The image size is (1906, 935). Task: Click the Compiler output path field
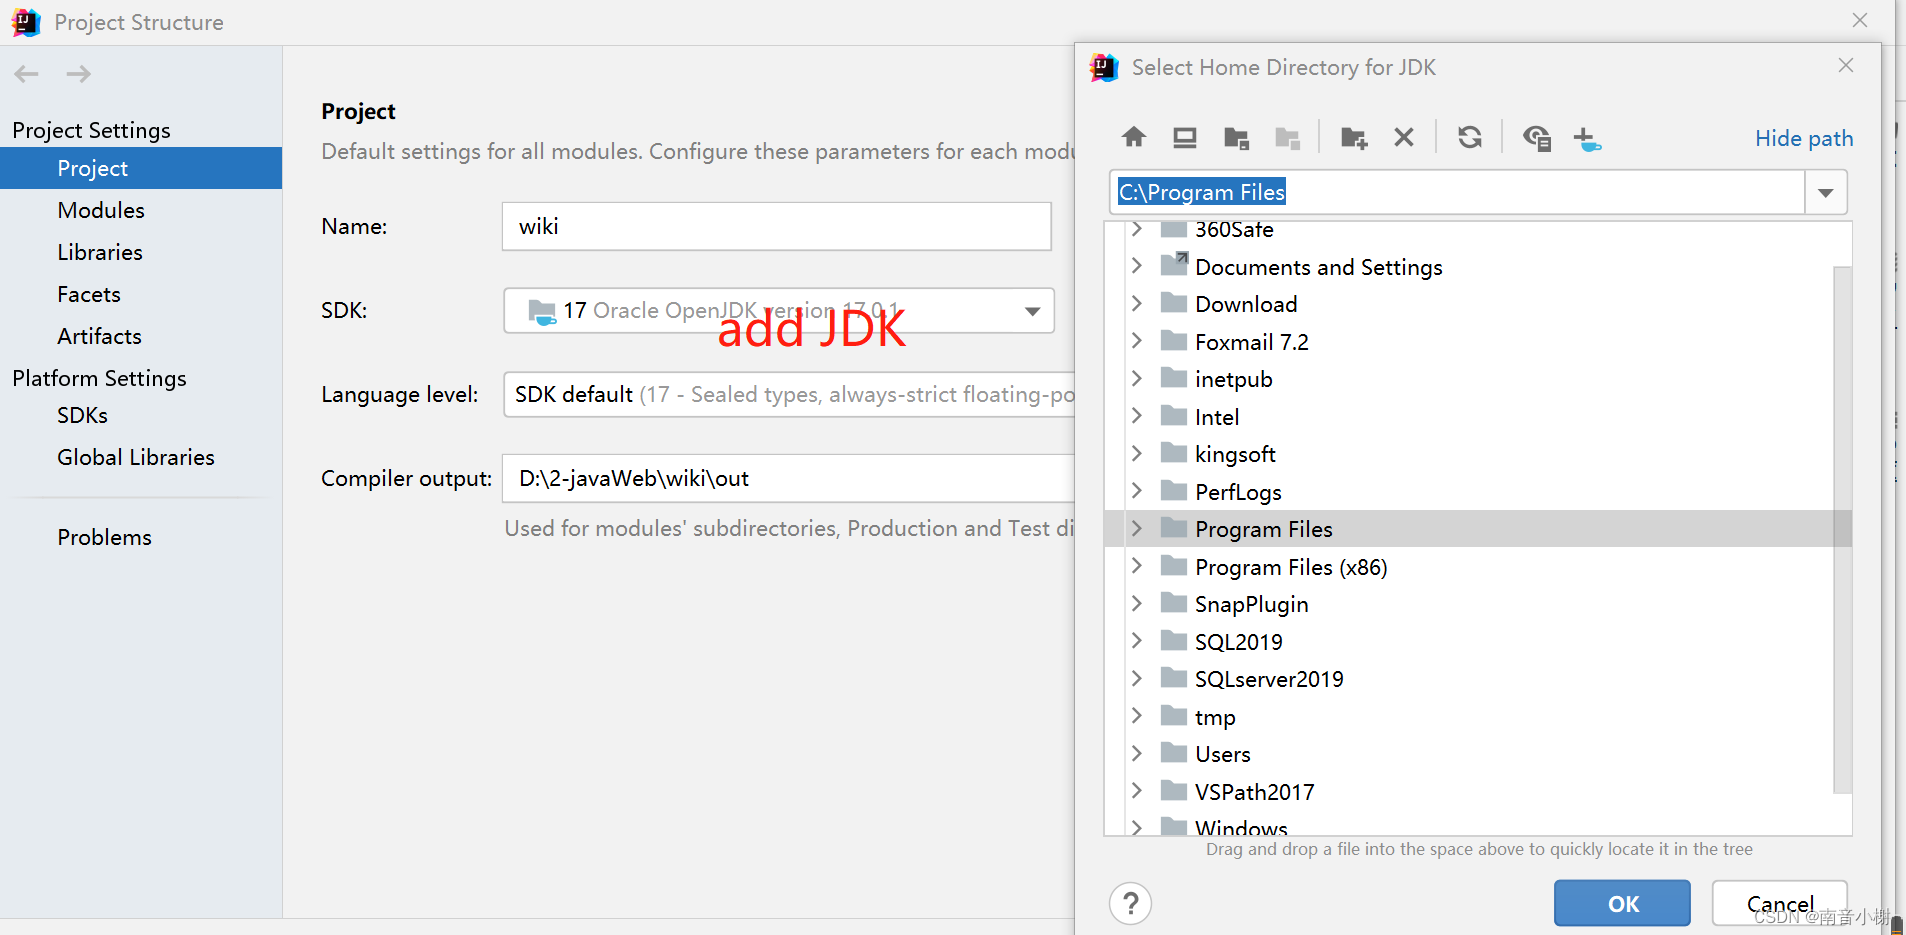tap(789, 478)
